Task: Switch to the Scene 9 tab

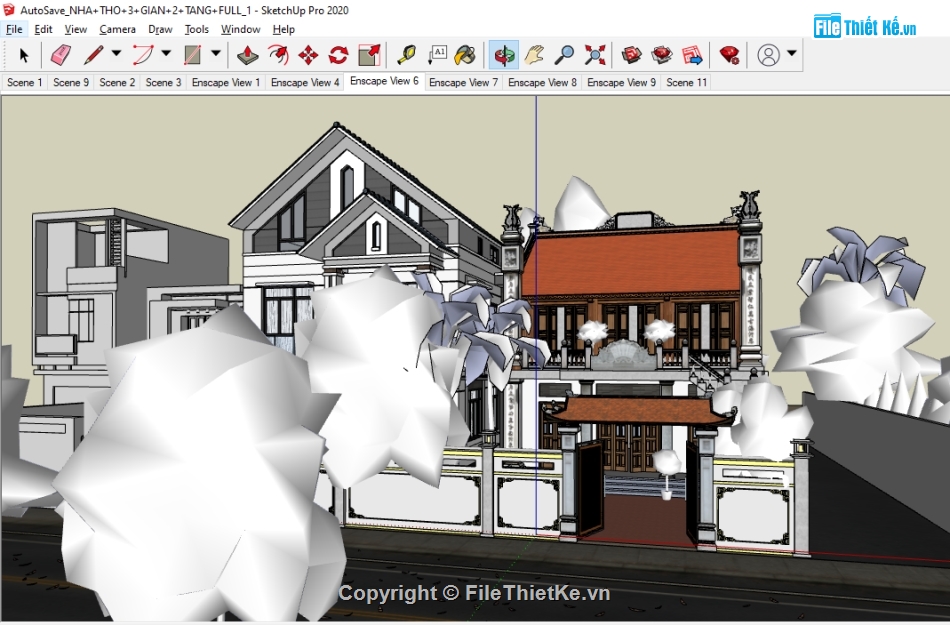Action: point(71,82)
